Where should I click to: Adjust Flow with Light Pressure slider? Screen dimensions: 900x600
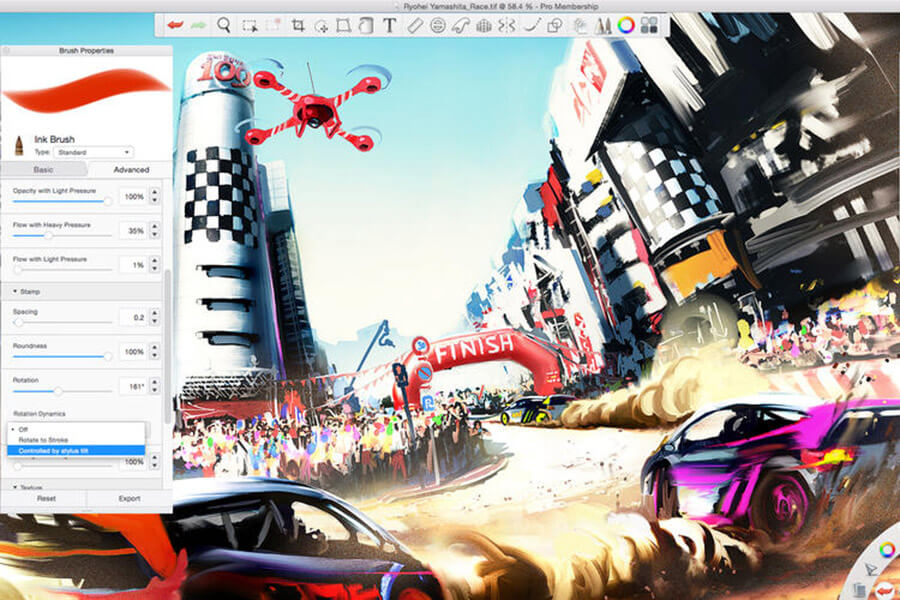18,269
